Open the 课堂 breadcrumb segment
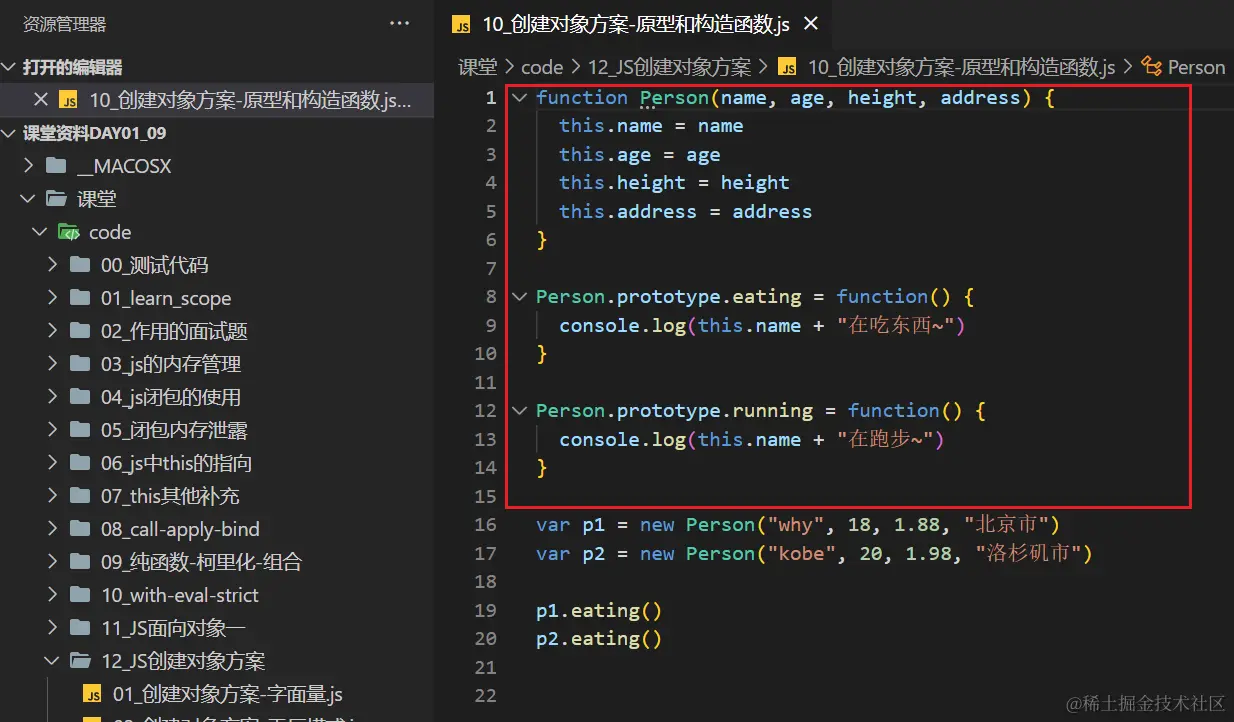The height and width of the screenshot is (722, 1234). pyautogui.click(x=478, y=67)
